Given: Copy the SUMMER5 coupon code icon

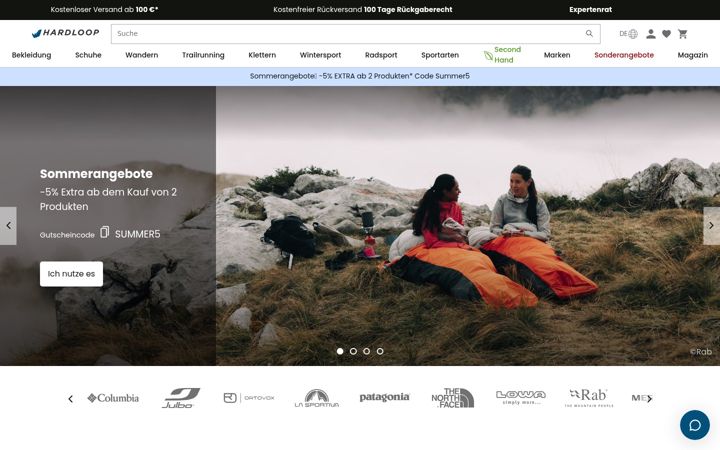Looking at the screenshot, I should click(x=105, y=232).
